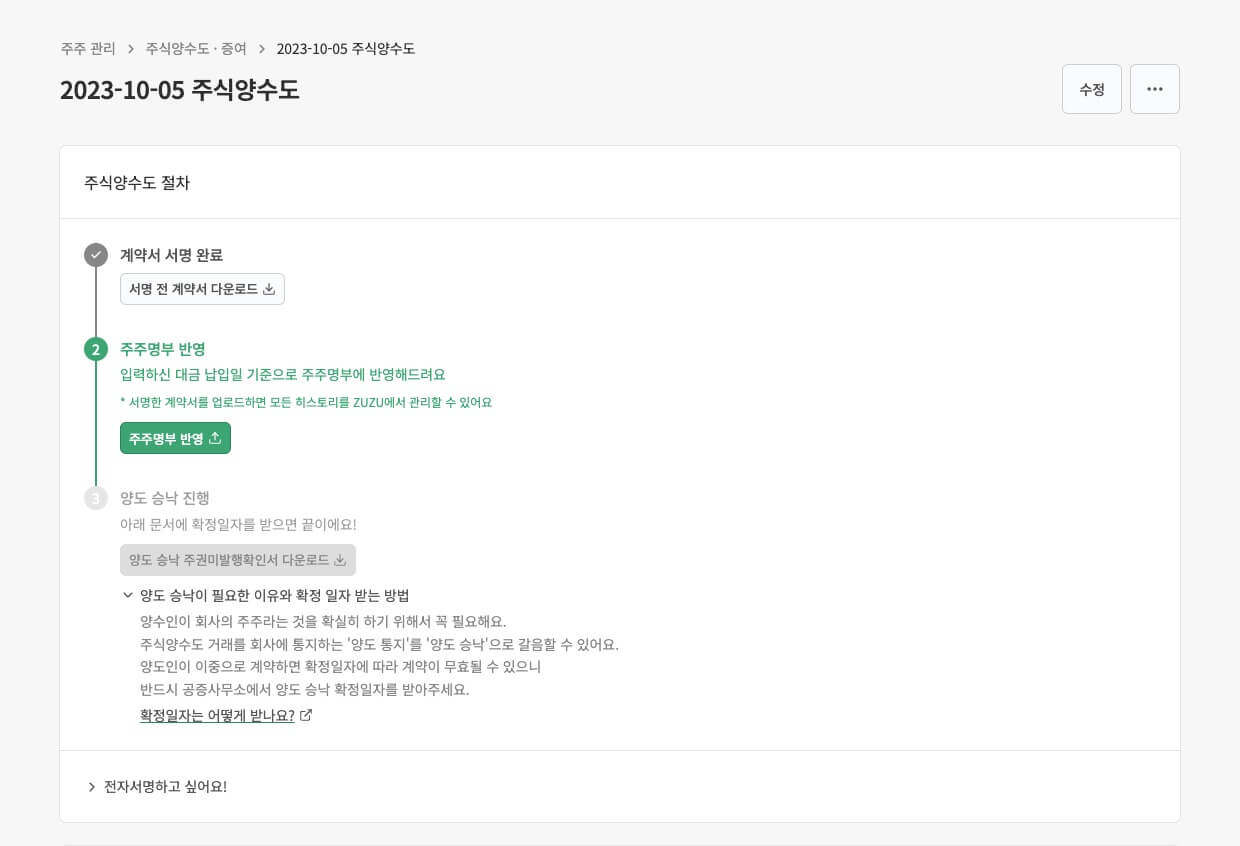
Task: Click the upload icon inside 주주명부 반영 button
Action: click(x=214, y=438)
